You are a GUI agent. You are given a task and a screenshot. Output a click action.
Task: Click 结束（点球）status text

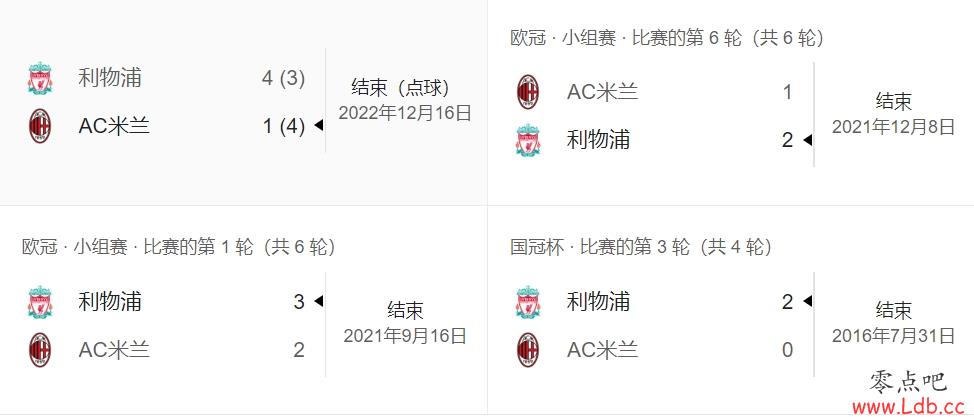tap(401, 88)
